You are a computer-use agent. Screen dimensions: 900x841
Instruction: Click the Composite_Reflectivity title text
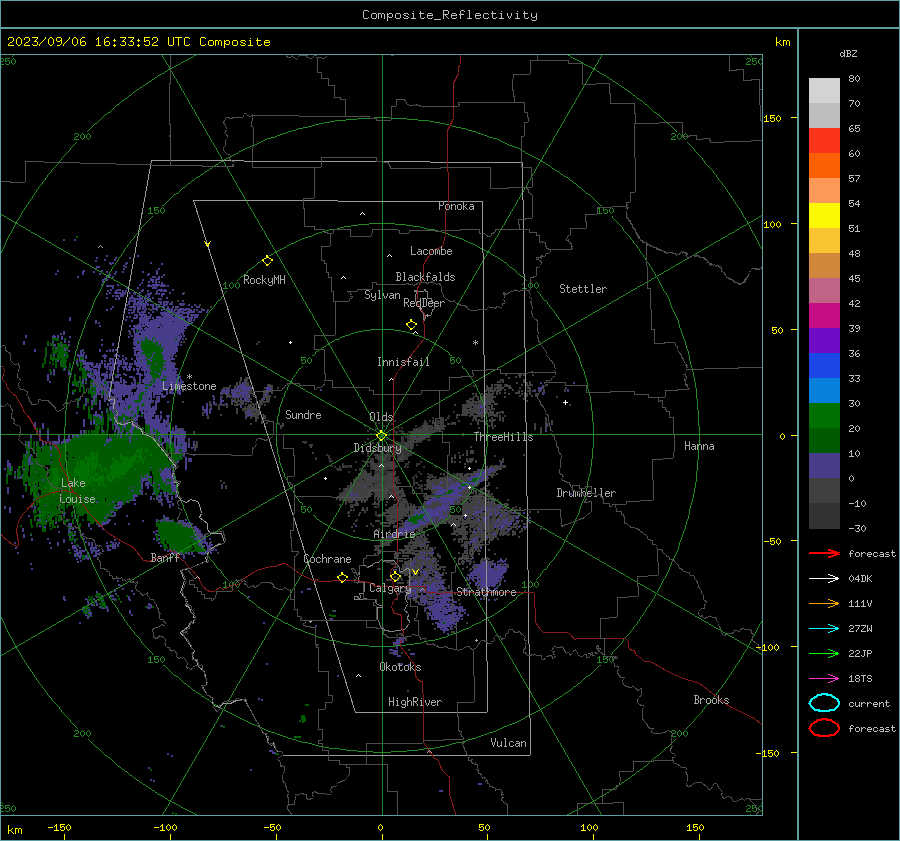(x=449, y=15)
